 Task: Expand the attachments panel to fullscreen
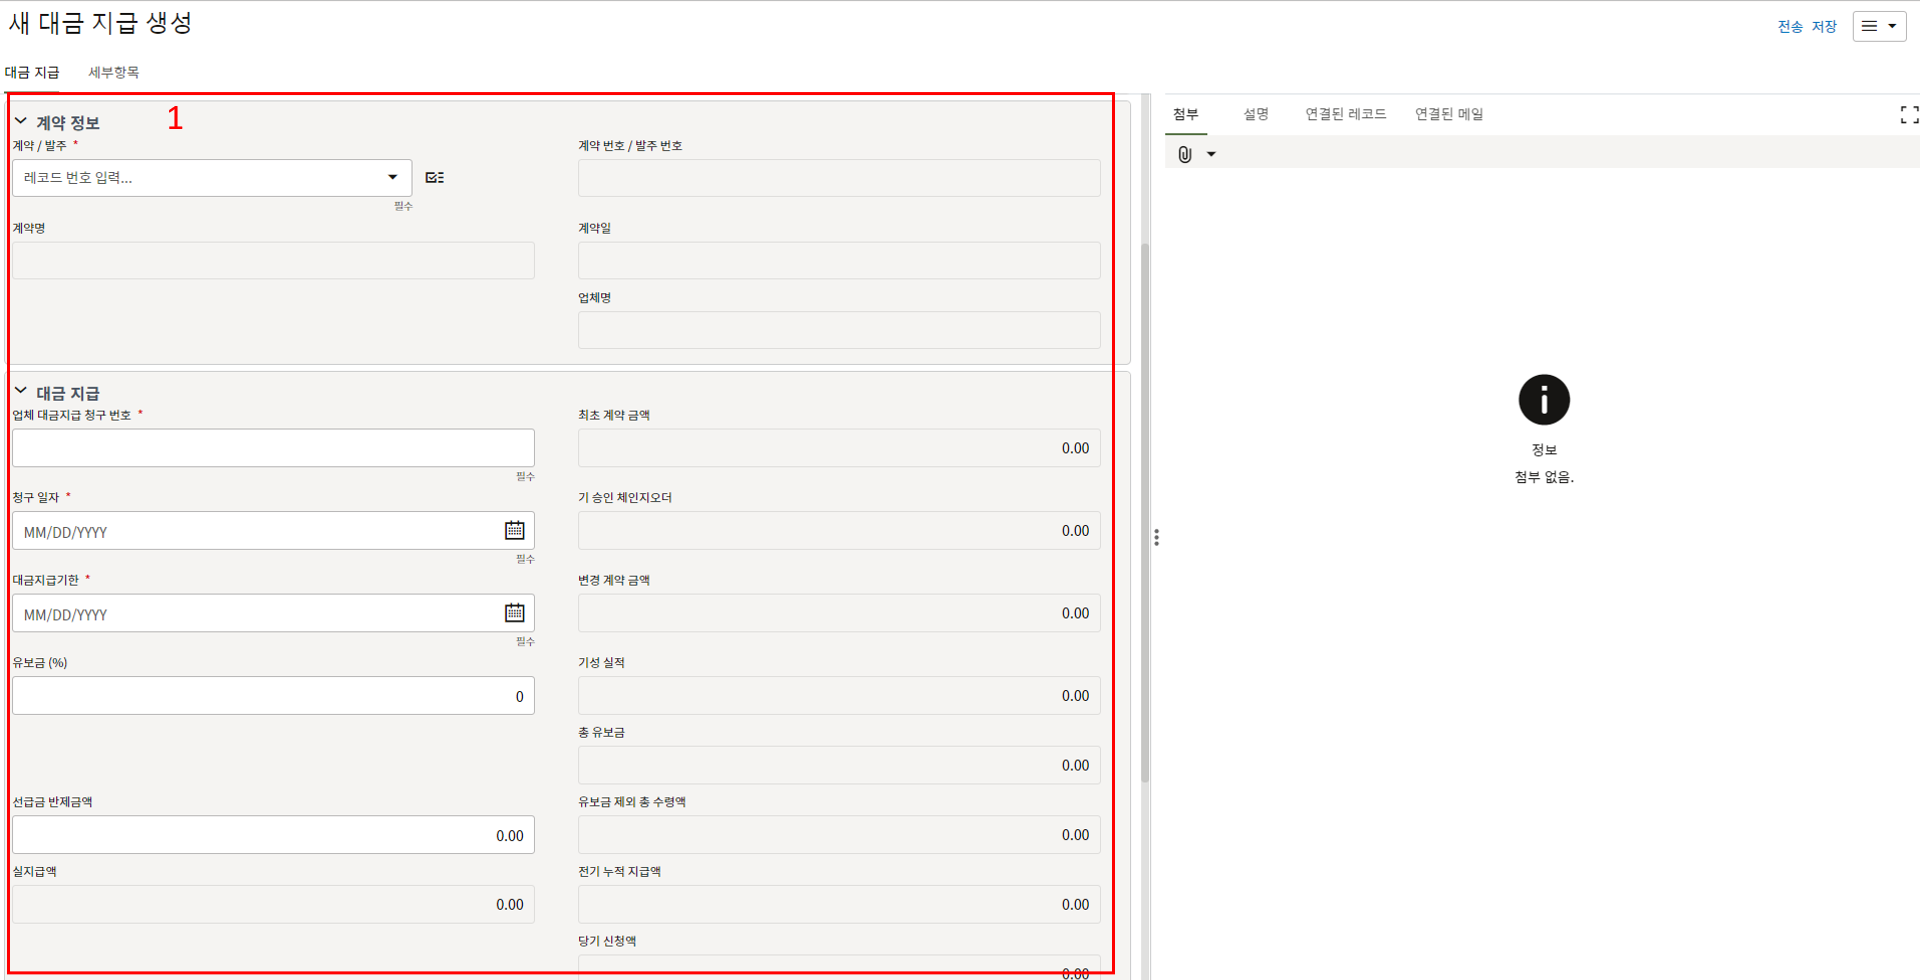coord(1908,115)
